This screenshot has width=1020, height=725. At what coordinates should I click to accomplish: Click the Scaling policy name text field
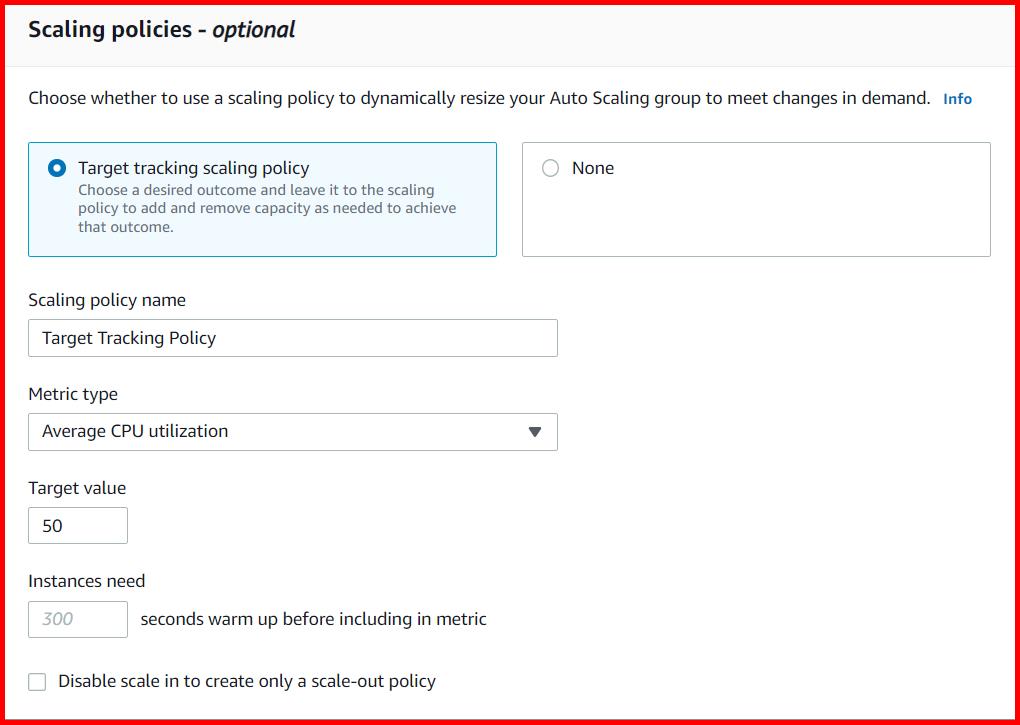(x=293, y=338)
